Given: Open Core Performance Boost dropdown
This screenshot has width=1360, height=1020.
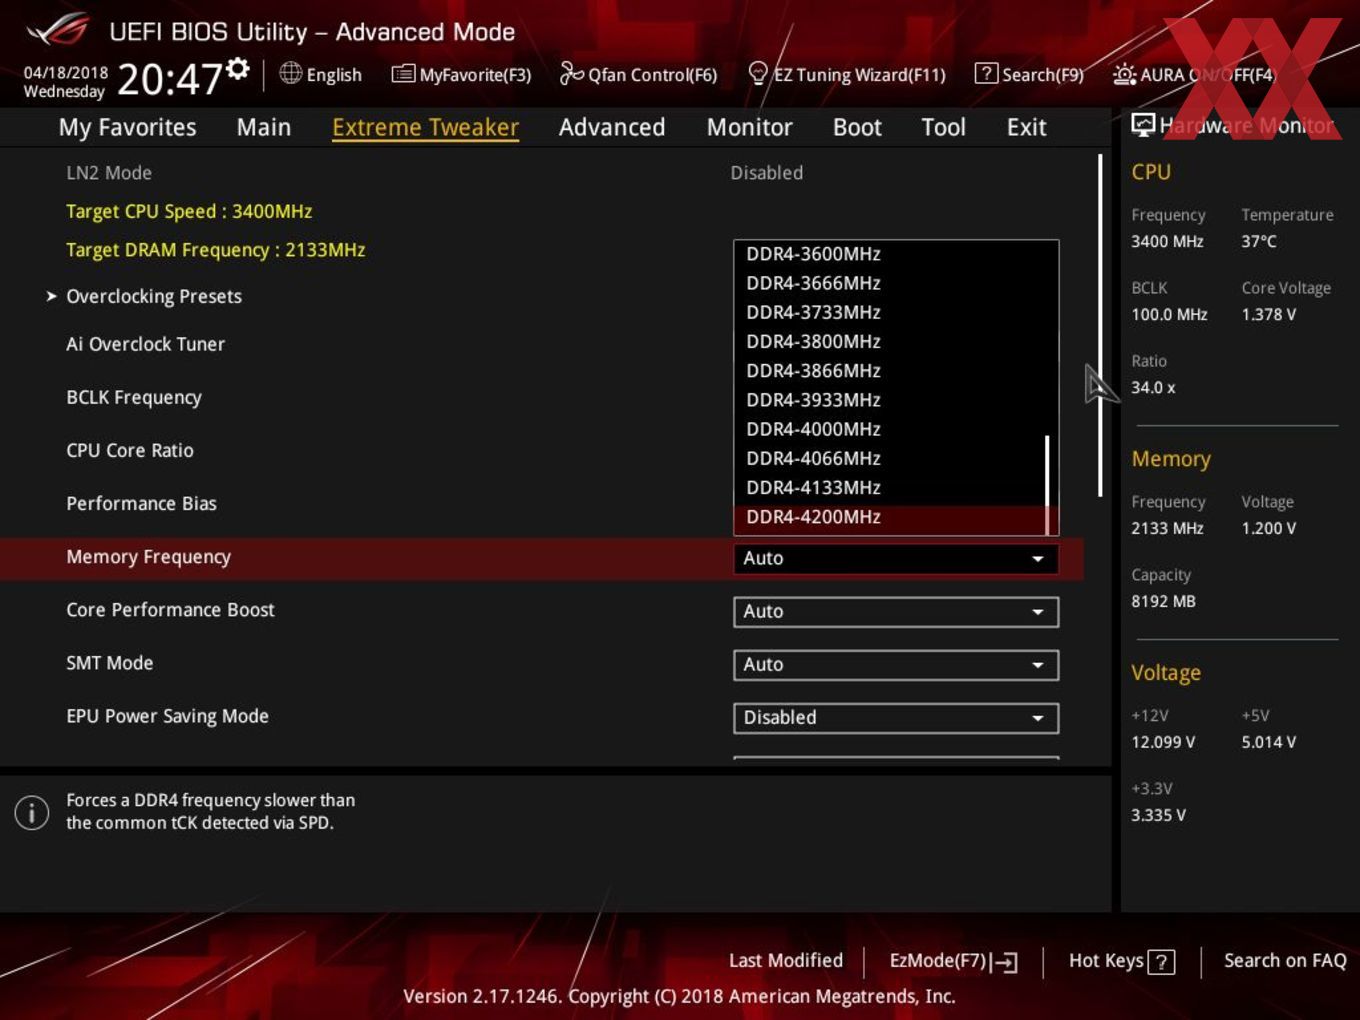Looking at the screenshot, I should (896, 611).
